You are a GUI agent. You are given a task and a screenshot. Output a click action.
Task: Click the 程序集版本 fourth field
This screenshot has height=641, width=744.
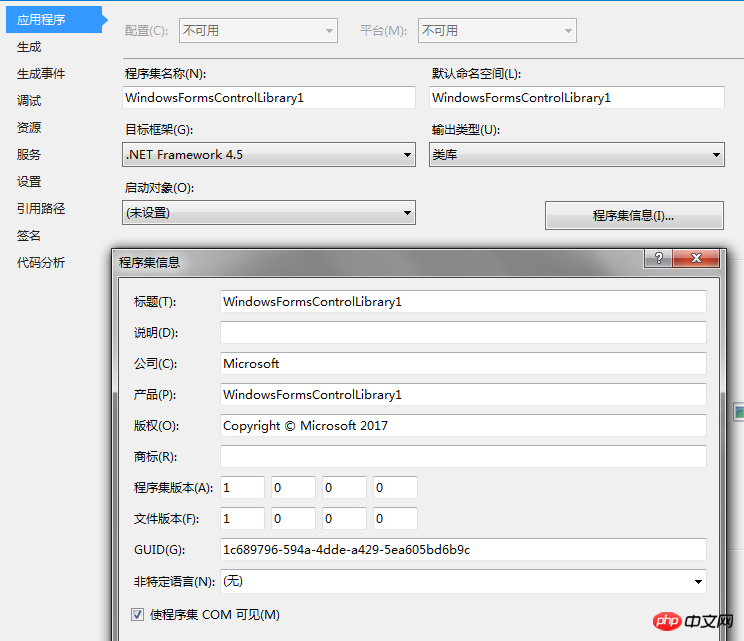[395, 488]
